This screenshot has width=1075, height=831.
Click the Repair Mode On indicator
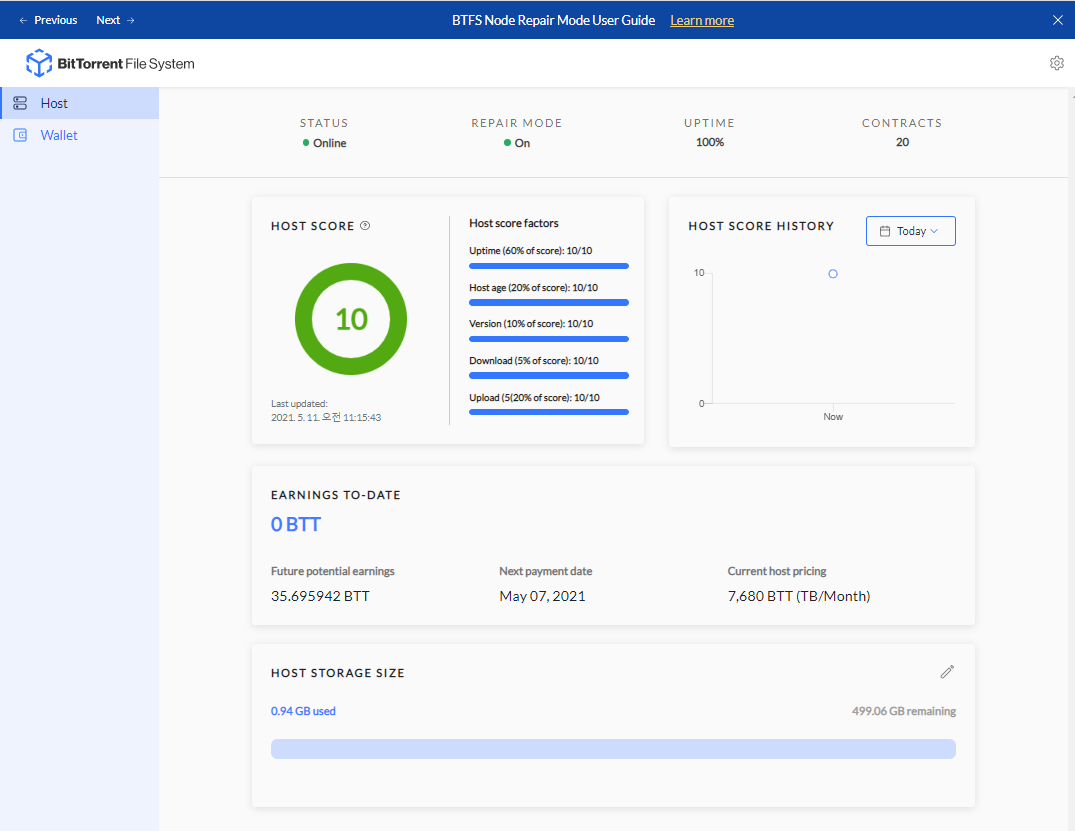[x=517, y=143]
